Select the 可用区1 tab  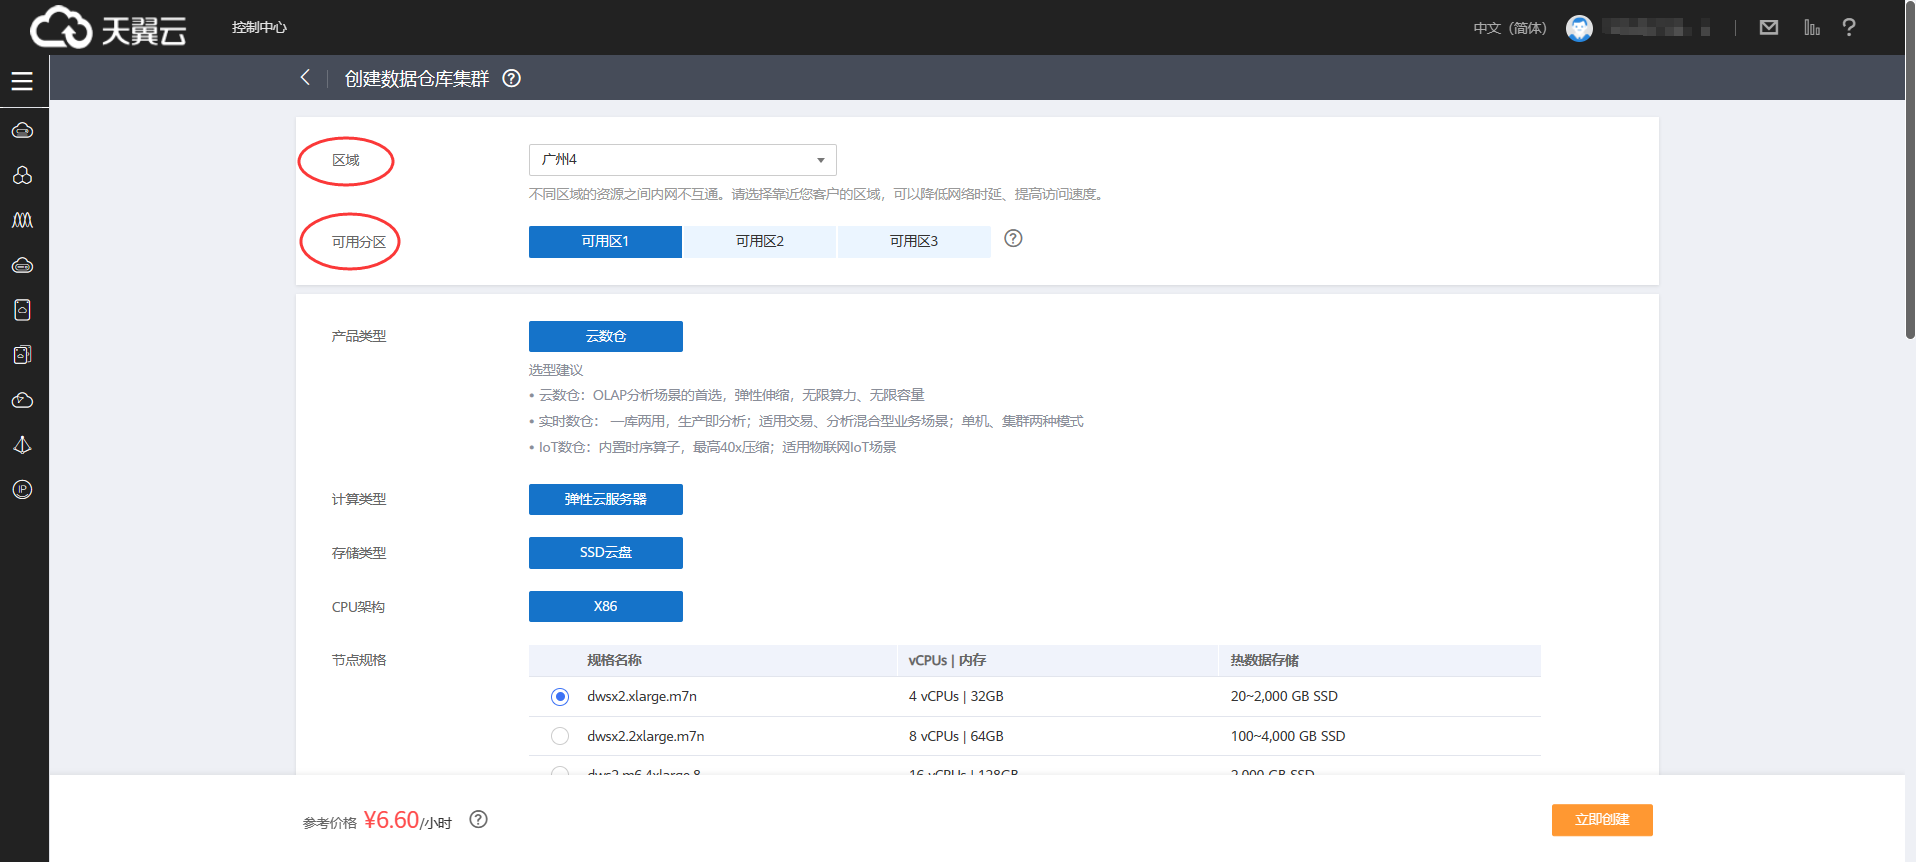pyautogui.click(x=605, y=241)
